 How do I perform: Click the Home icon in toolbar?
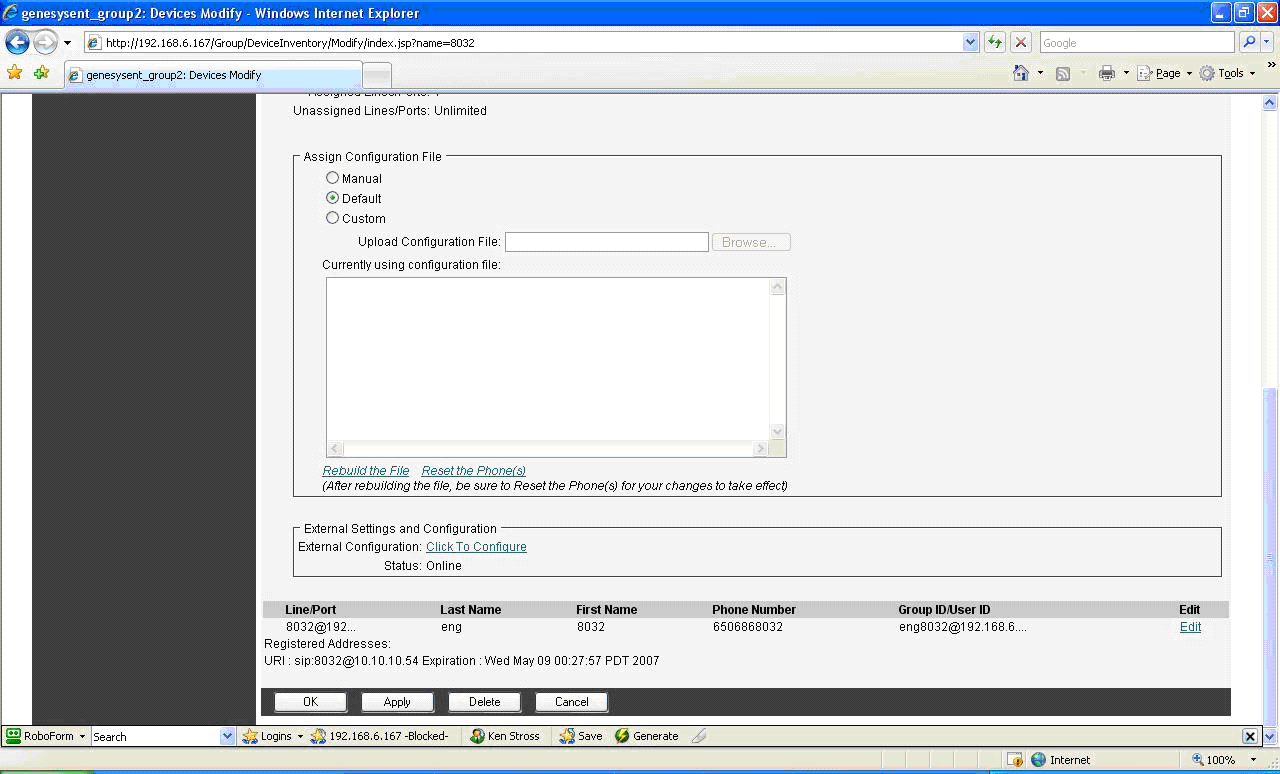click(1020, 73)
